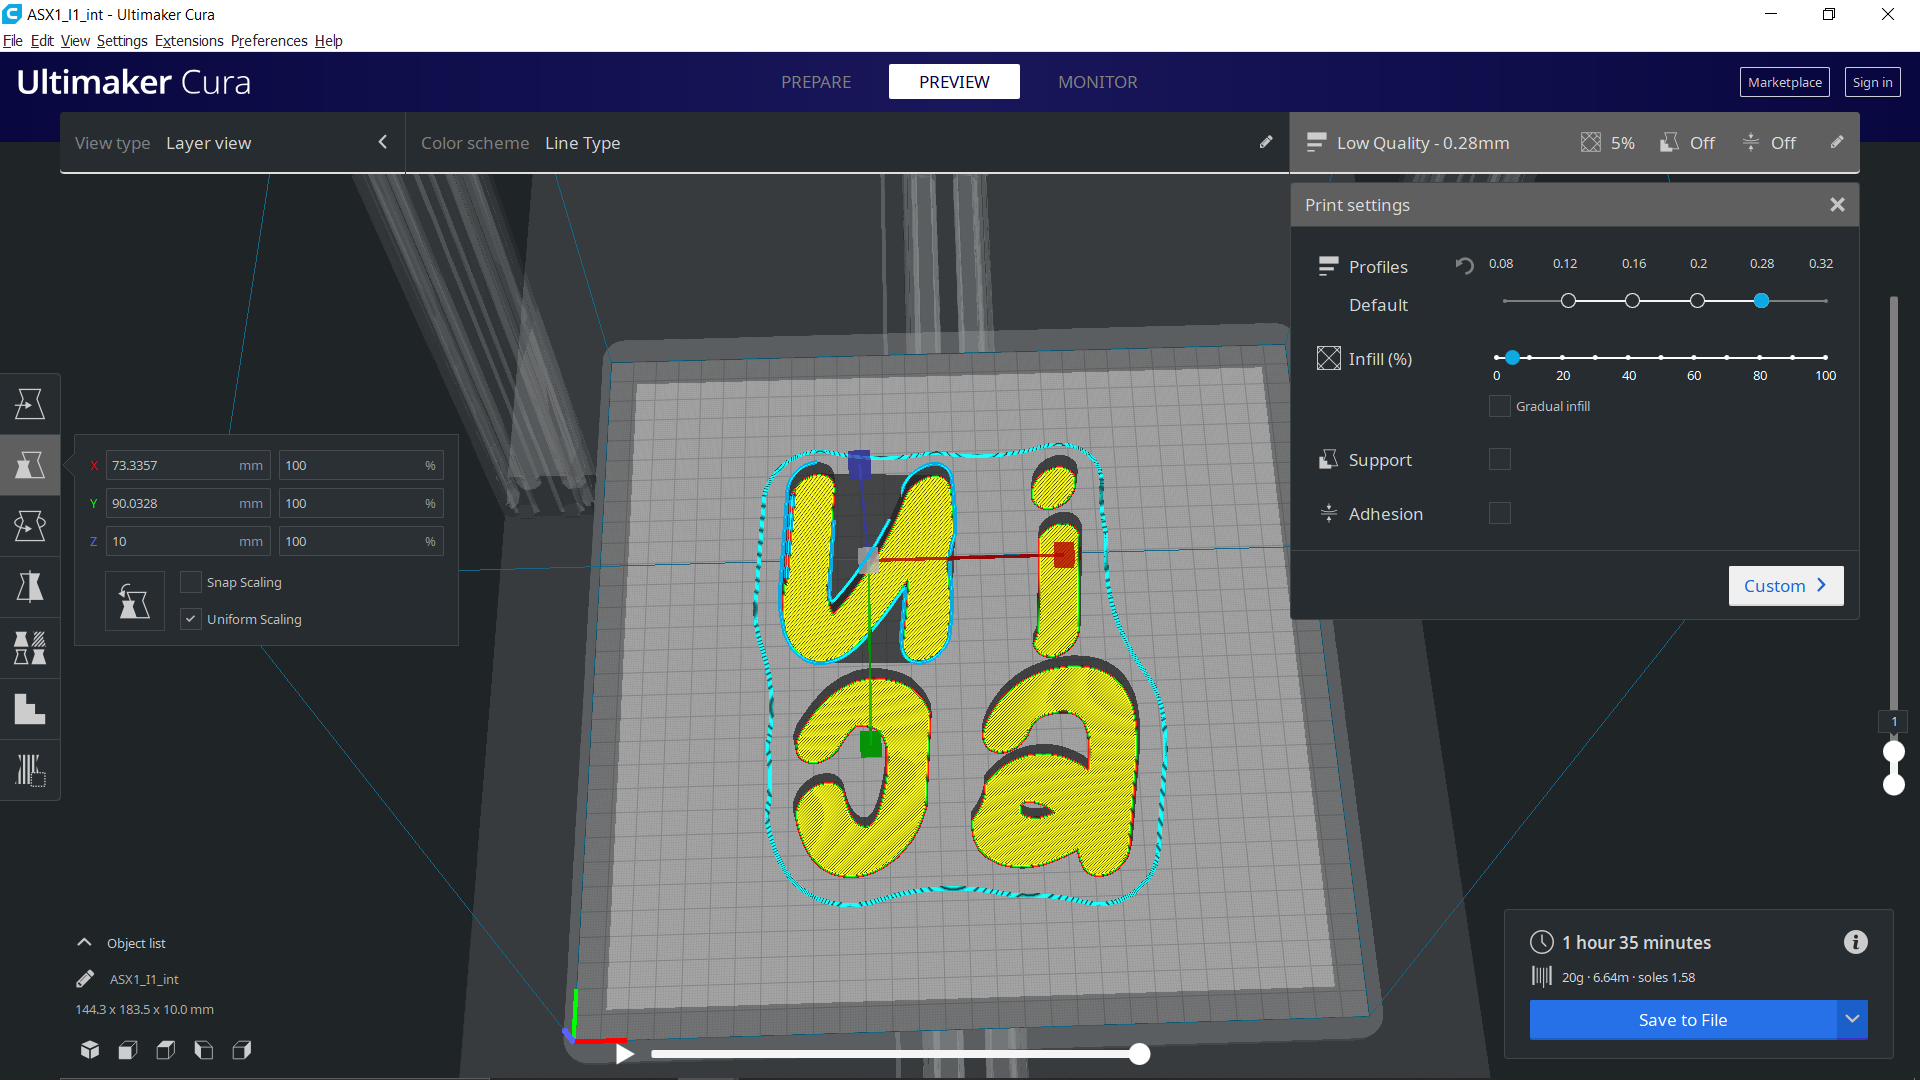Viewport: 1920px width, 1080px height.
Task: Open print info details icon
Action: [x=1855, y=942]
